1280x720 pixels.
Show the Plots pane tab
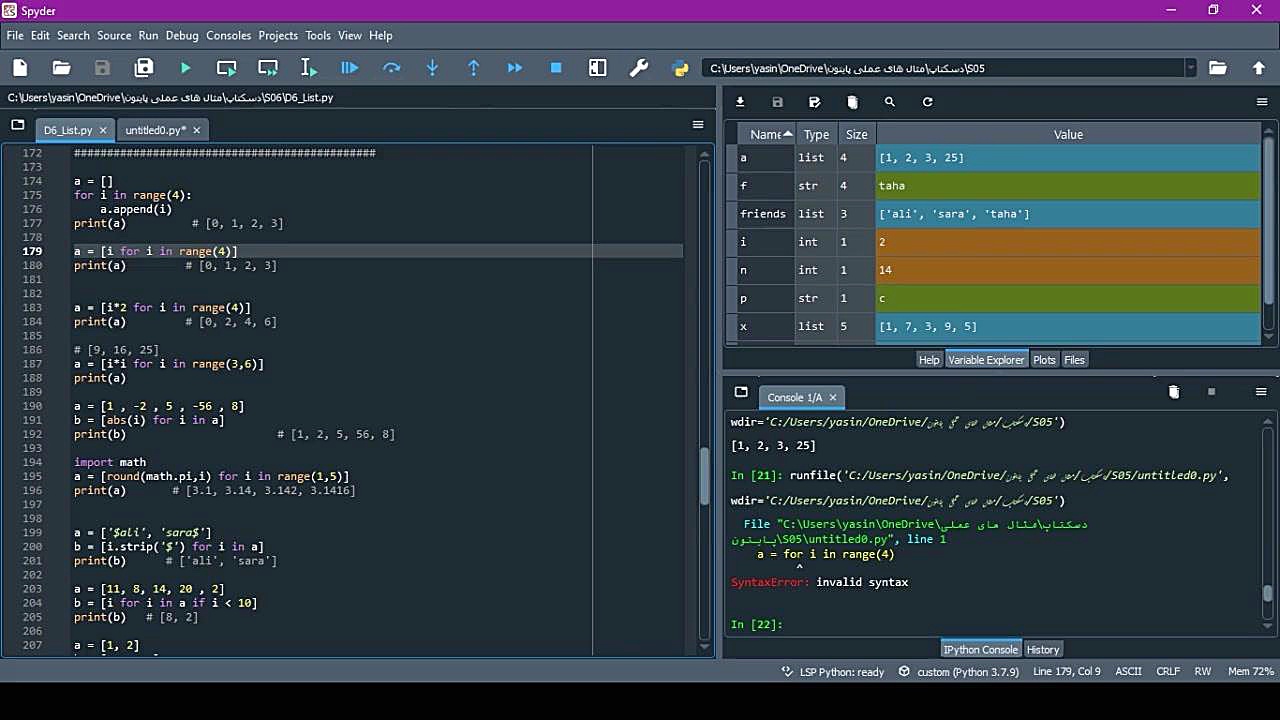(1044, 360)
